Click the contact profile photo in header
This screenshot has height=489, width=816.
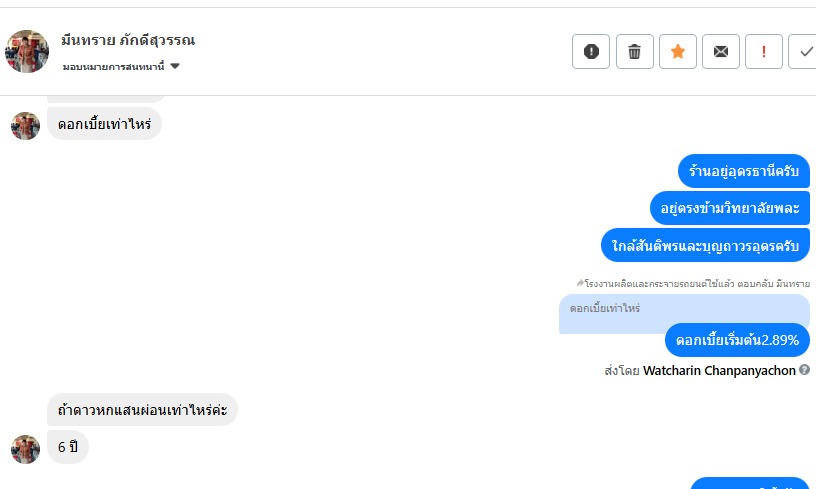pyautogui.click(x=27, y=51)
